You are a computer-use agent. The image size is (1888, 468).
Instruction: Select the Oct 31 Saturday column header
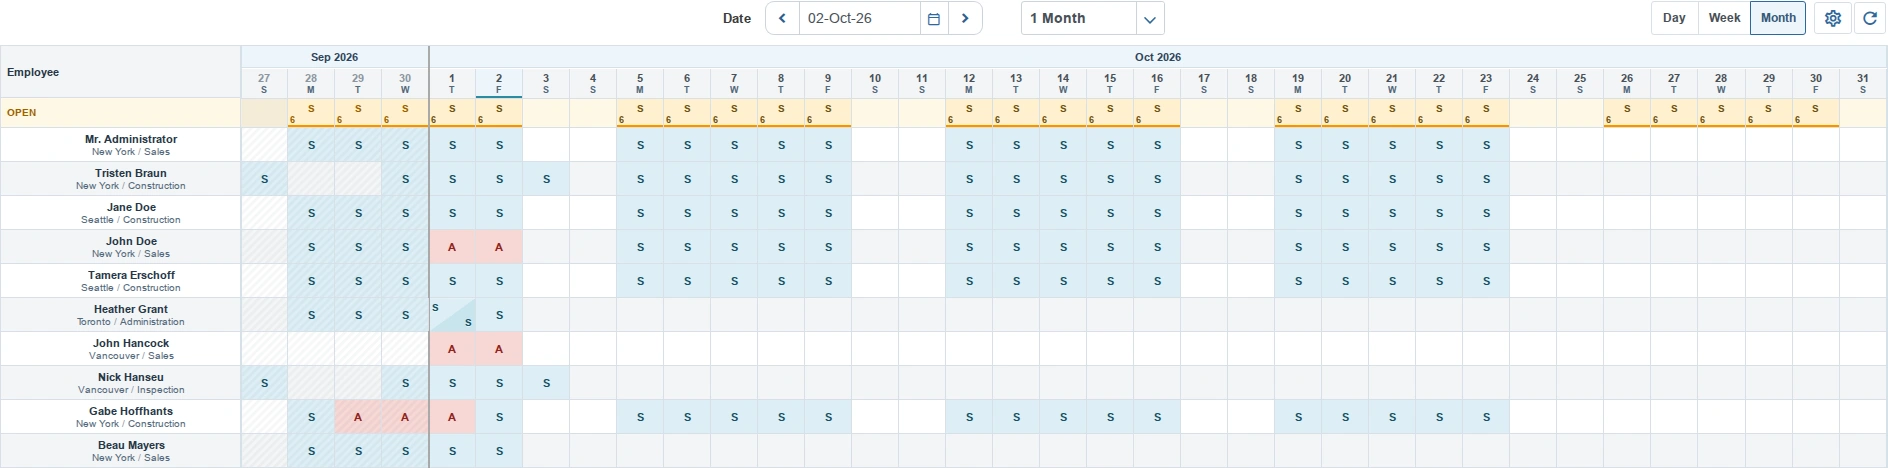tap(1862, 83)
